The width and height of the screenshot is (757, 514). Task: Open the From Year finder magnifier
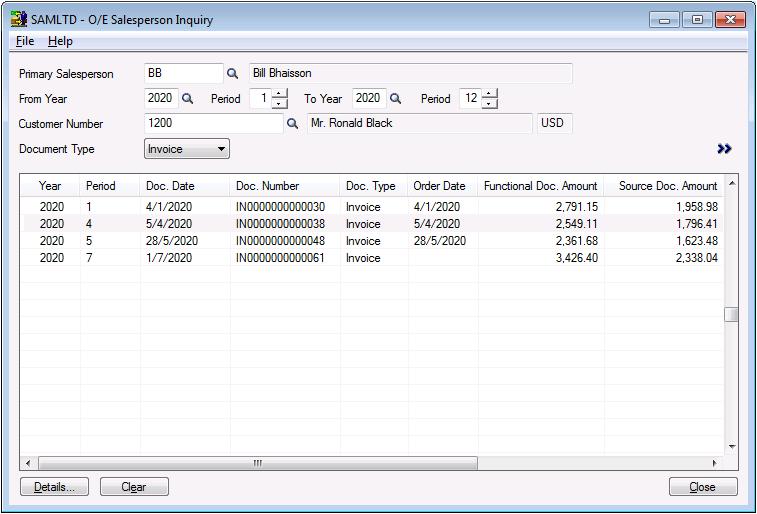click(x=187, y=99)
